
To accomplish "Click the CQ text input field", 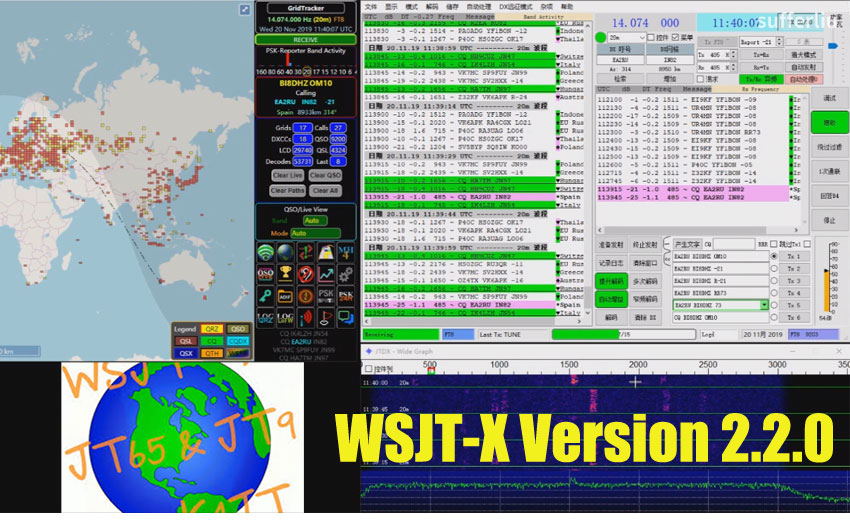I will click(733, 244).
